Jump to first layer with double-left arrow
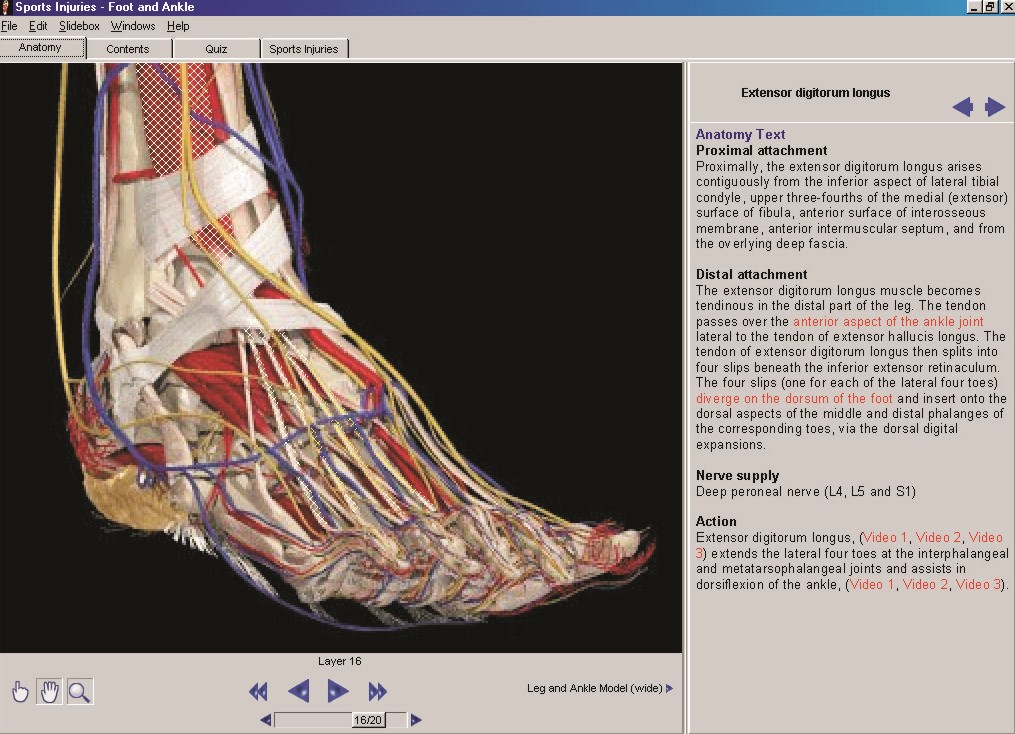1015x734 pixels. point(258,691)
